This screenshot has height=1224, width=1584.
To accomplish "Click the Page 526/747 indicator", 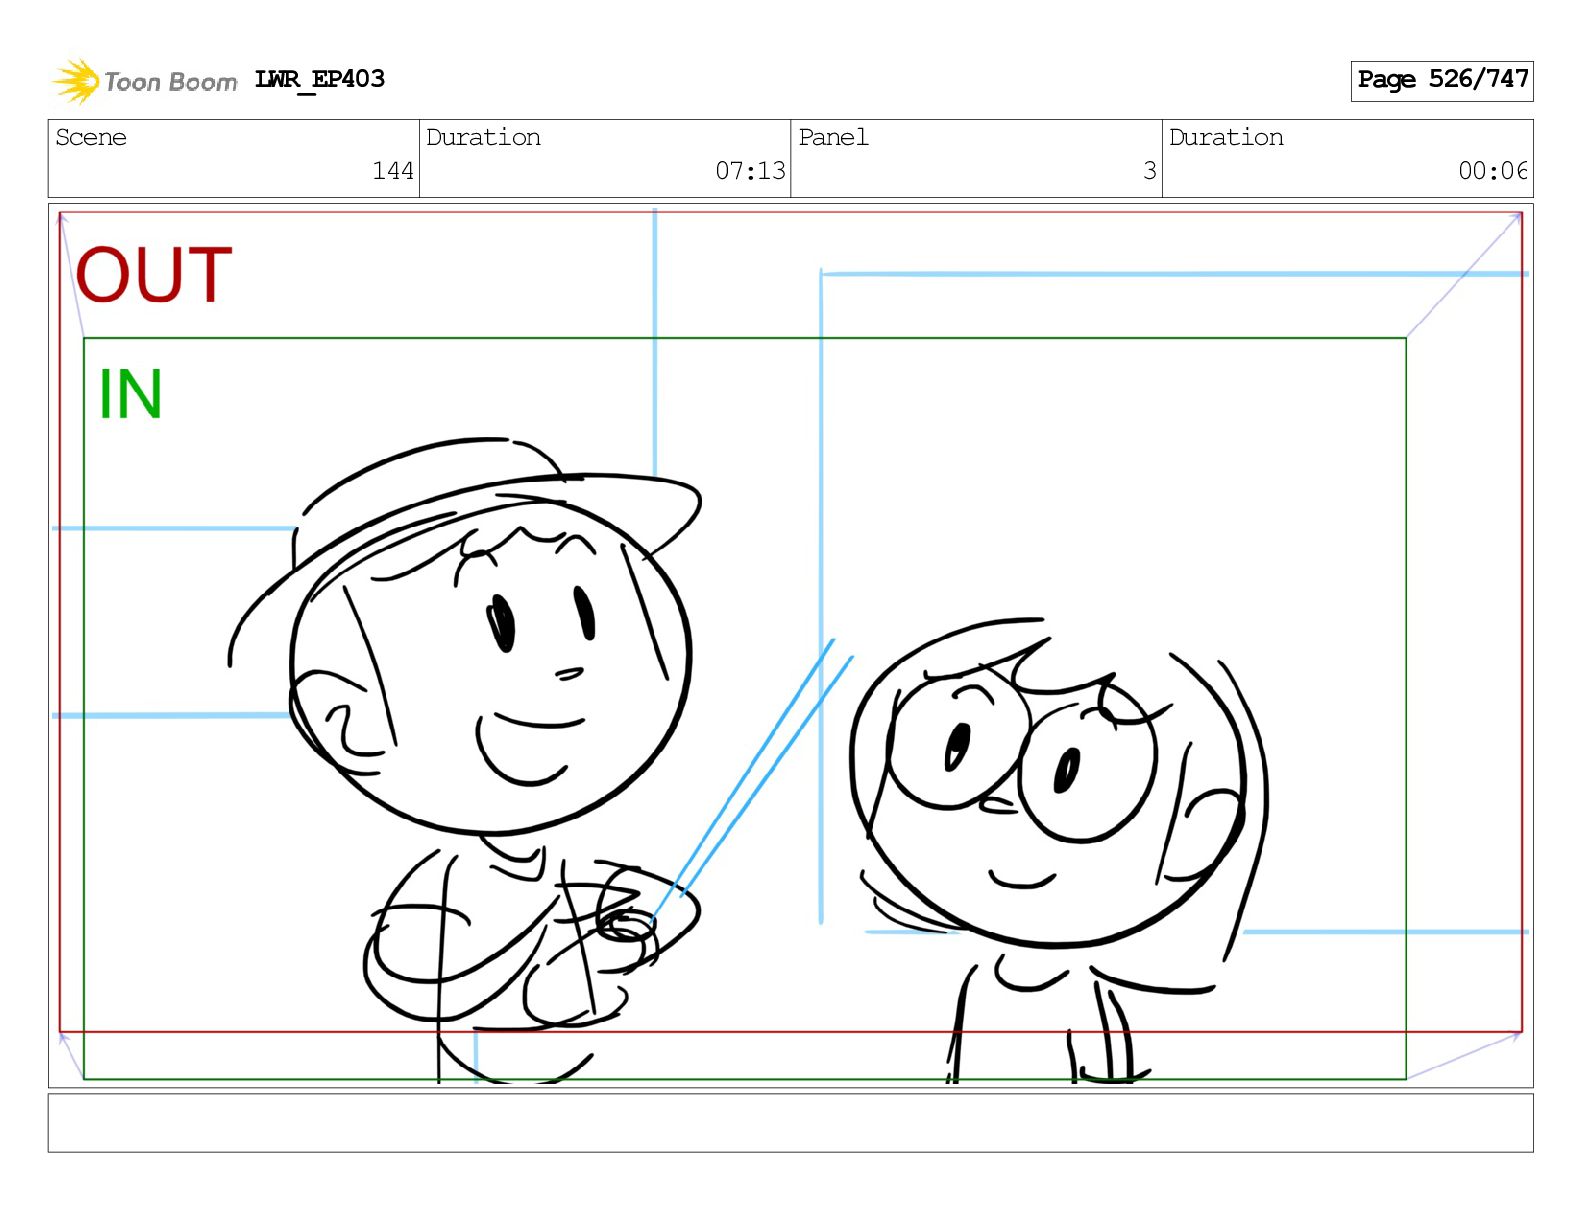I will (1442, 80).
